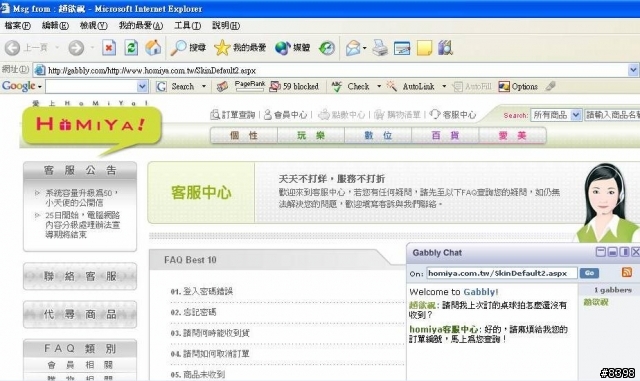Select the 百貨 category tab

pyautogui.click(x=445, y=136)
